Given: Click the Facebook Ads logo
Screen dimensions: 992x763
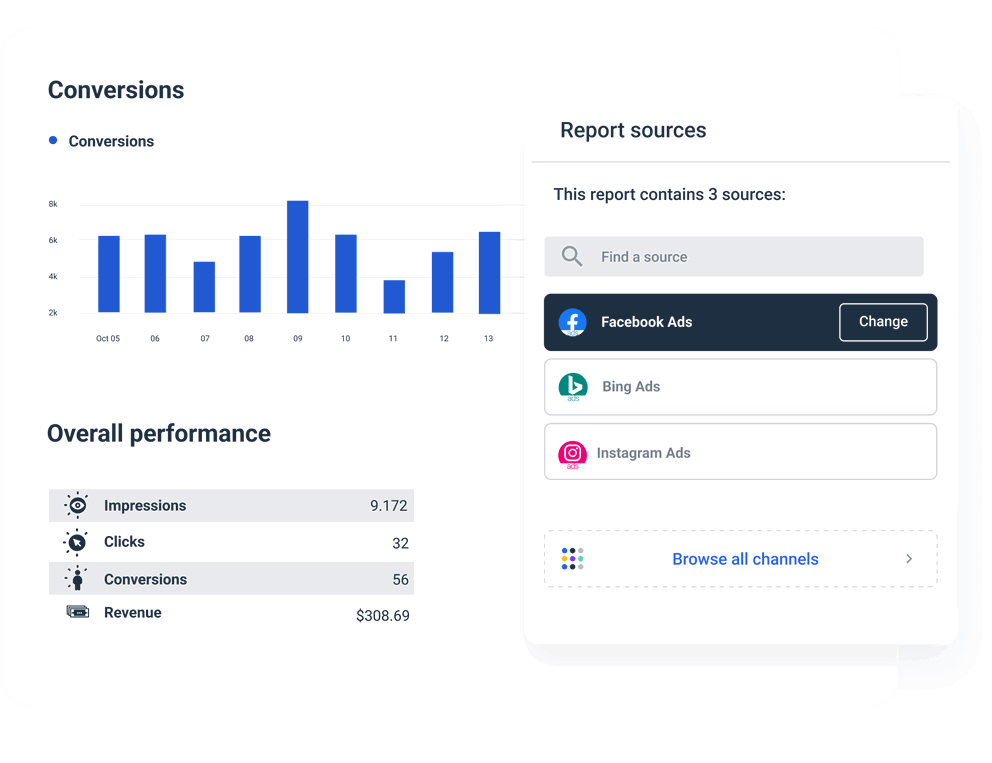Looking at the screenshot, I should (x=573, y=322).
